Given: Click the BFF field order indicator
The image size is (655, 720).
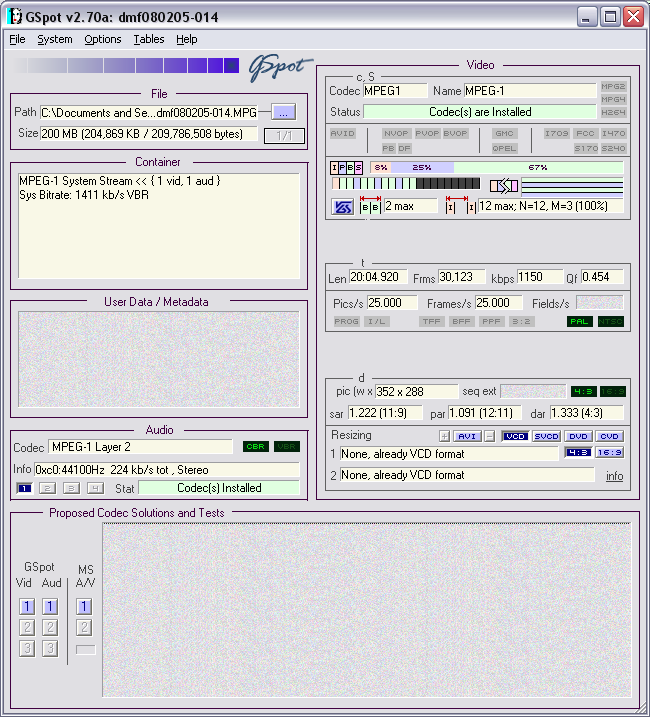Looking at the screenshot, I should [x=461, y=322].
